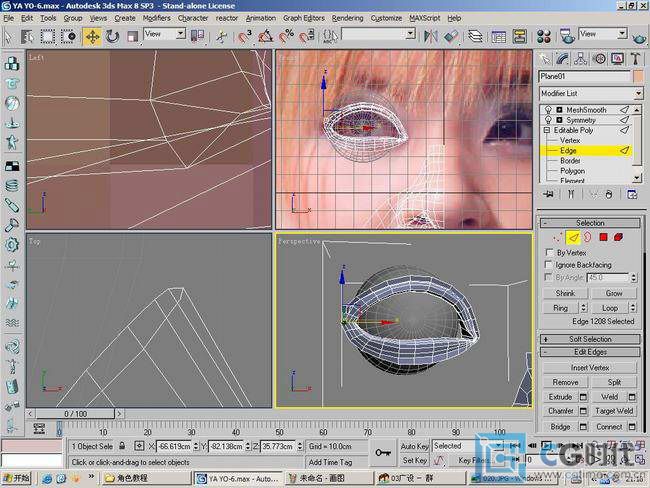Open the Curve Editor icon

498,36
